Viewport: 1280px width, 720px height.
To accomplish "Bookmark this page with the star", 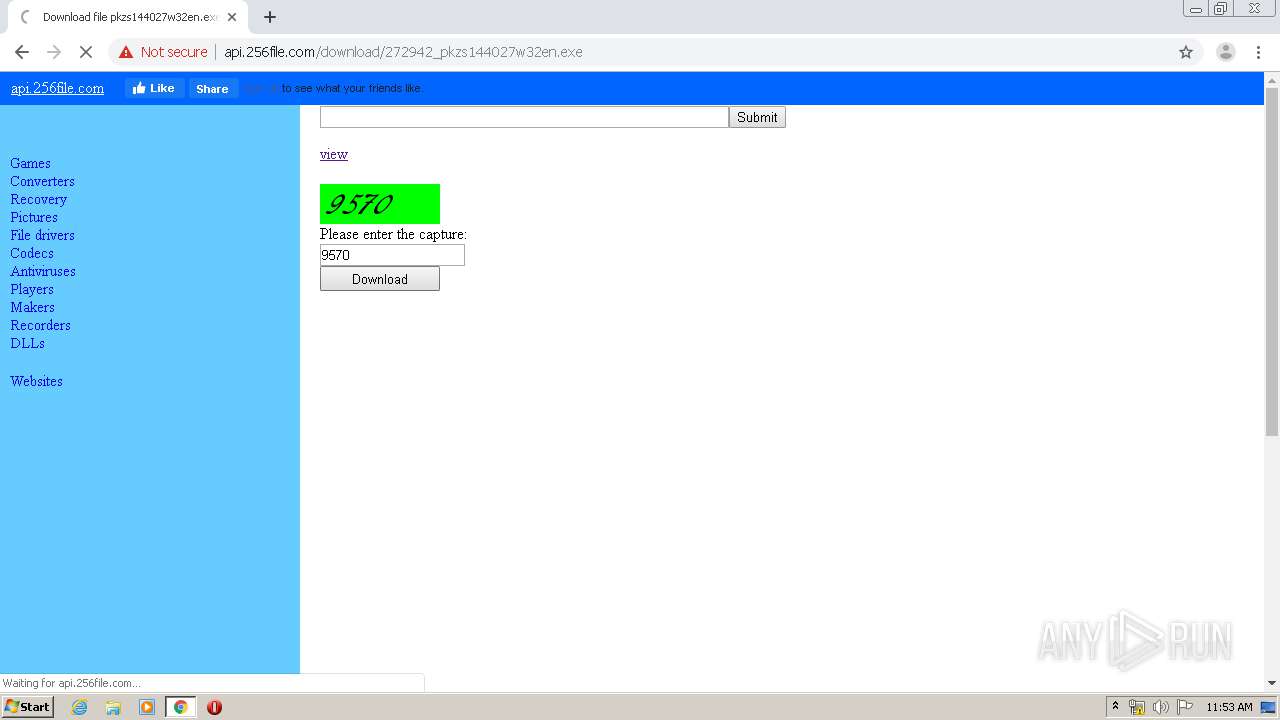I will 1186,52.
